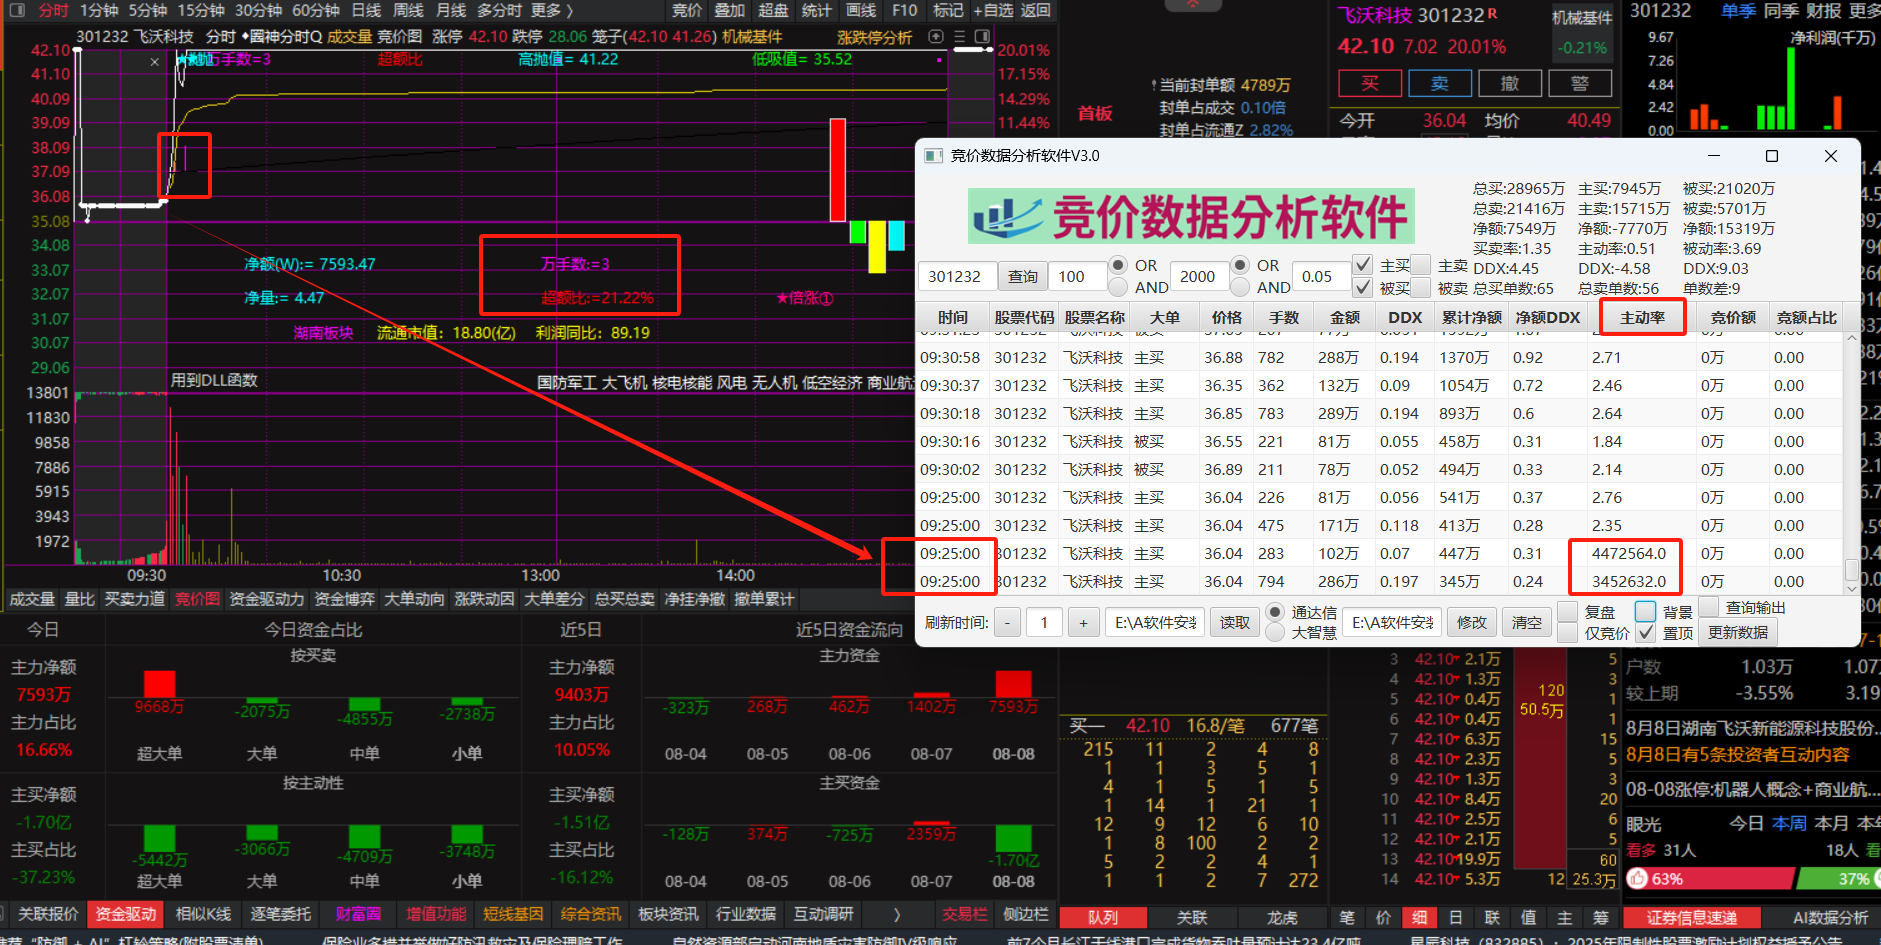
Task: Click the 修改 modify button
Action: [1472, 623]
